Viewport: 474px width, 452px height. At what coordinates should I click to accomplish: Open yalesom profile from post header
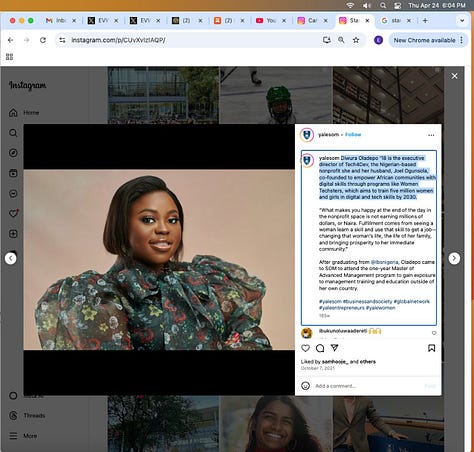pyautogui.click(x=328, y=135)
